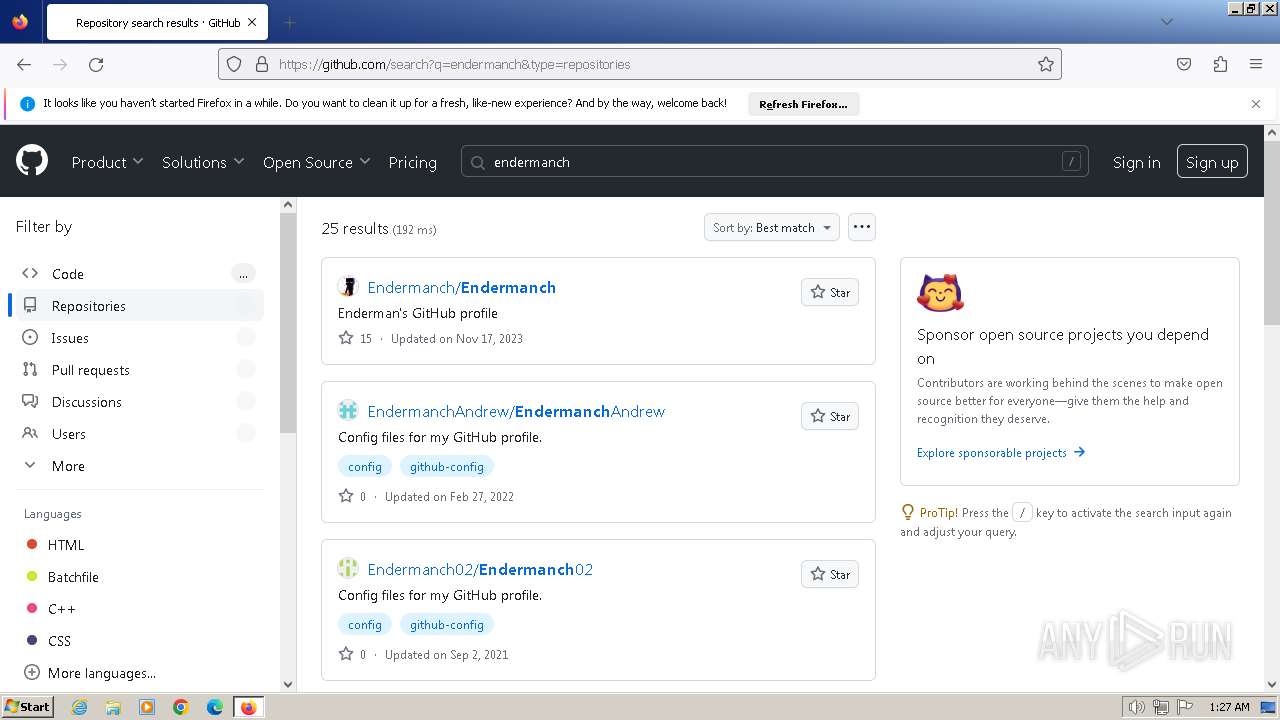
Task: Open the three-dot search options menu
Action: coord(862,227)
